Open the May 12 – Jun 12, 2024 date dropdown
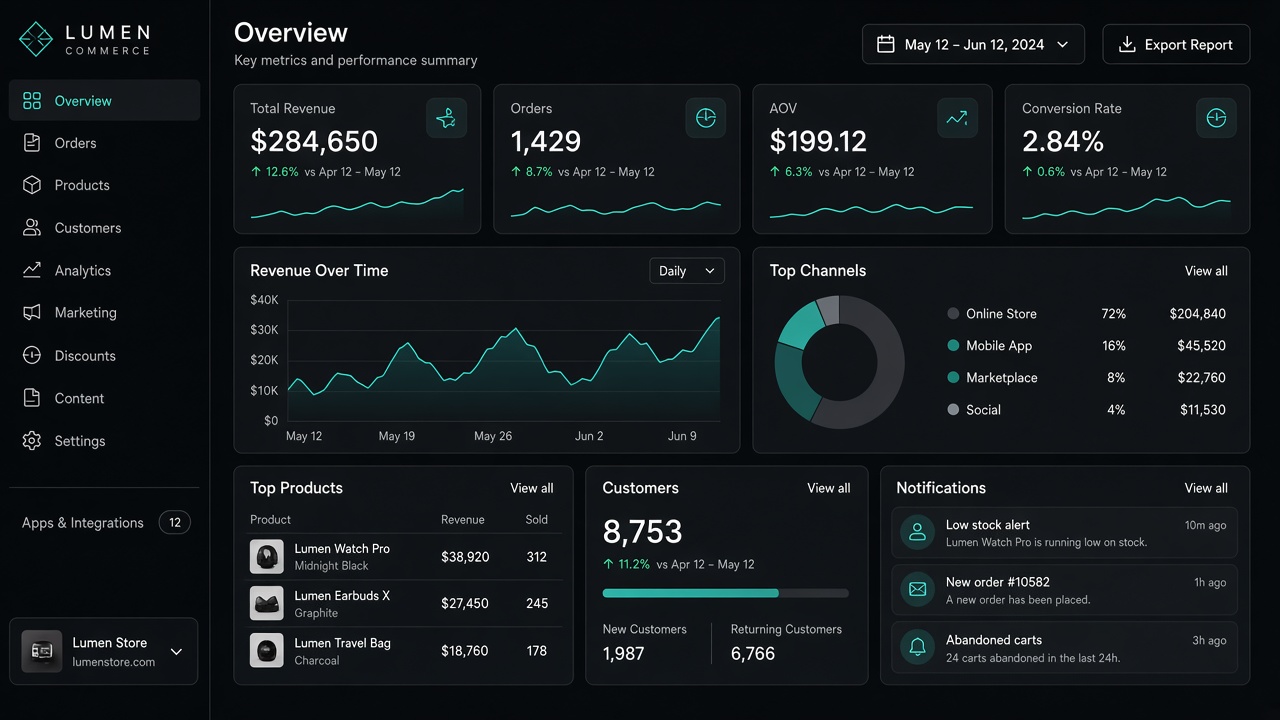 973,44
